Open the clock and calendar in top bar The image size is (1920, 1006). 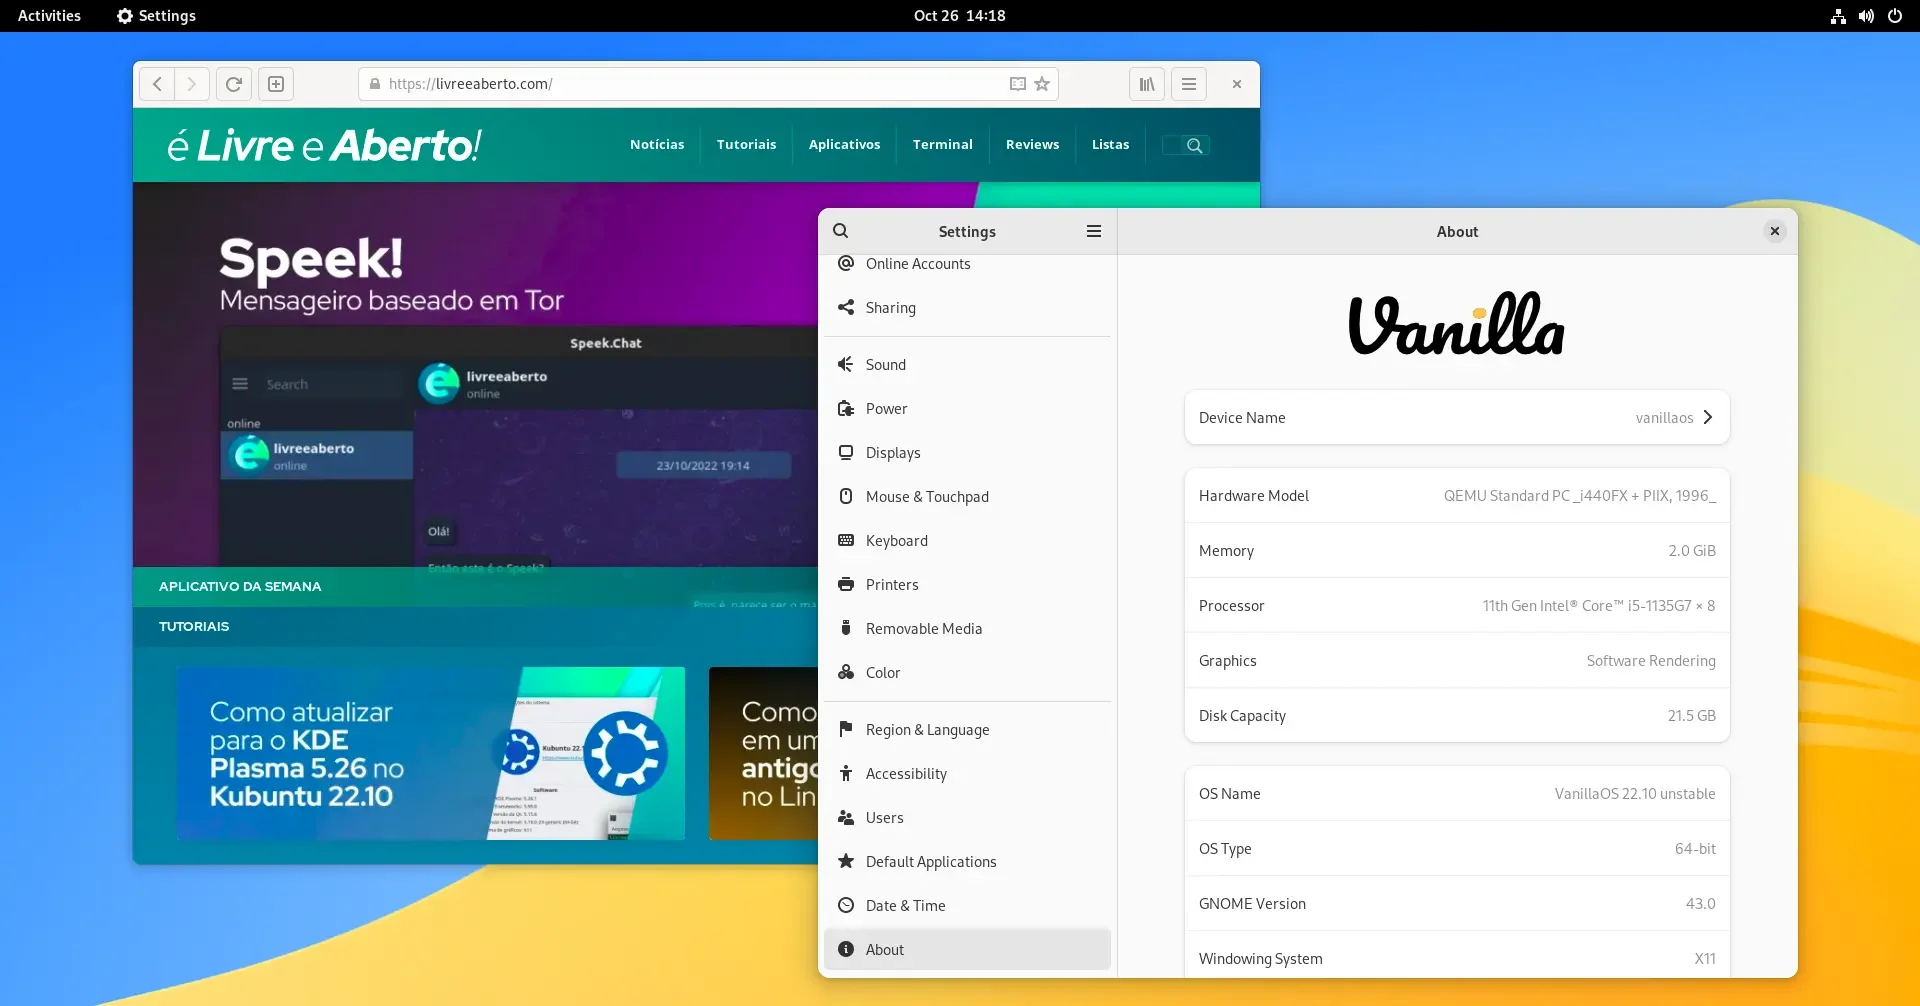[960, 16]
